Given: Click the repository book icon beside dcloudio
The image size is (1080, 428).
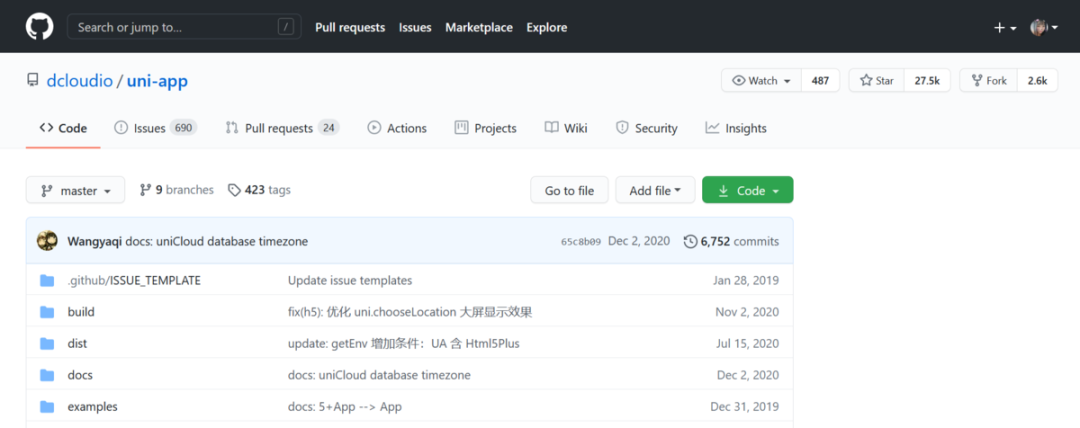Looking at the screenshot, I should (33, 81).
